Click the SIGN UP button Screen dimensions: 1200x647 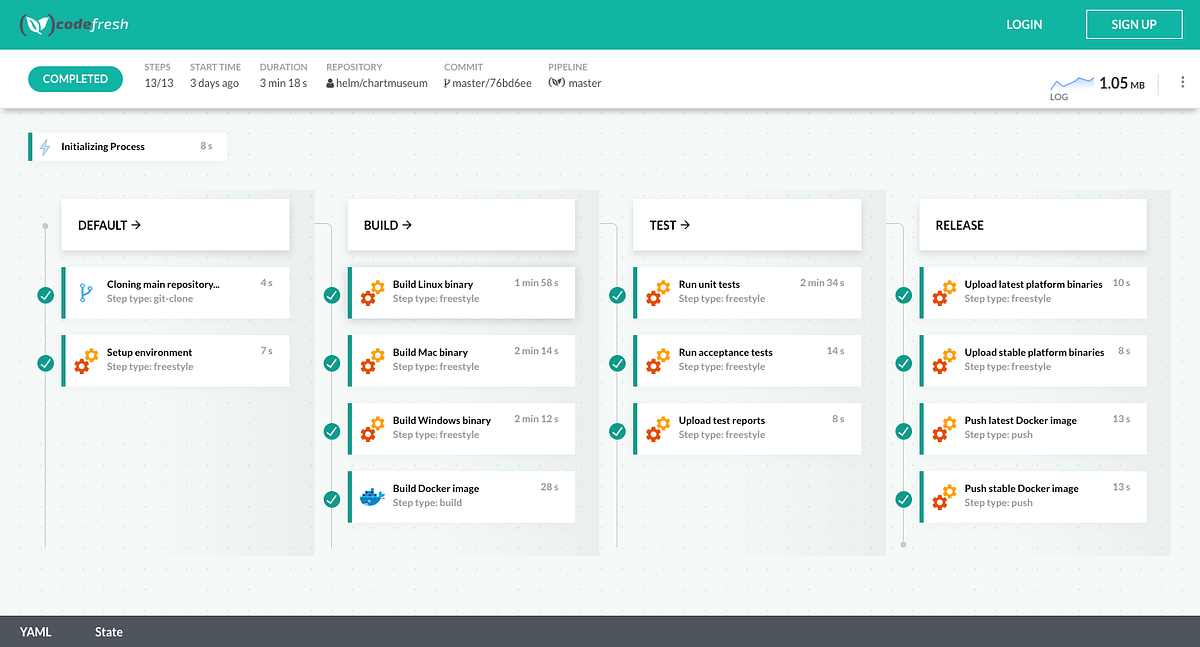coord(1134,24)
